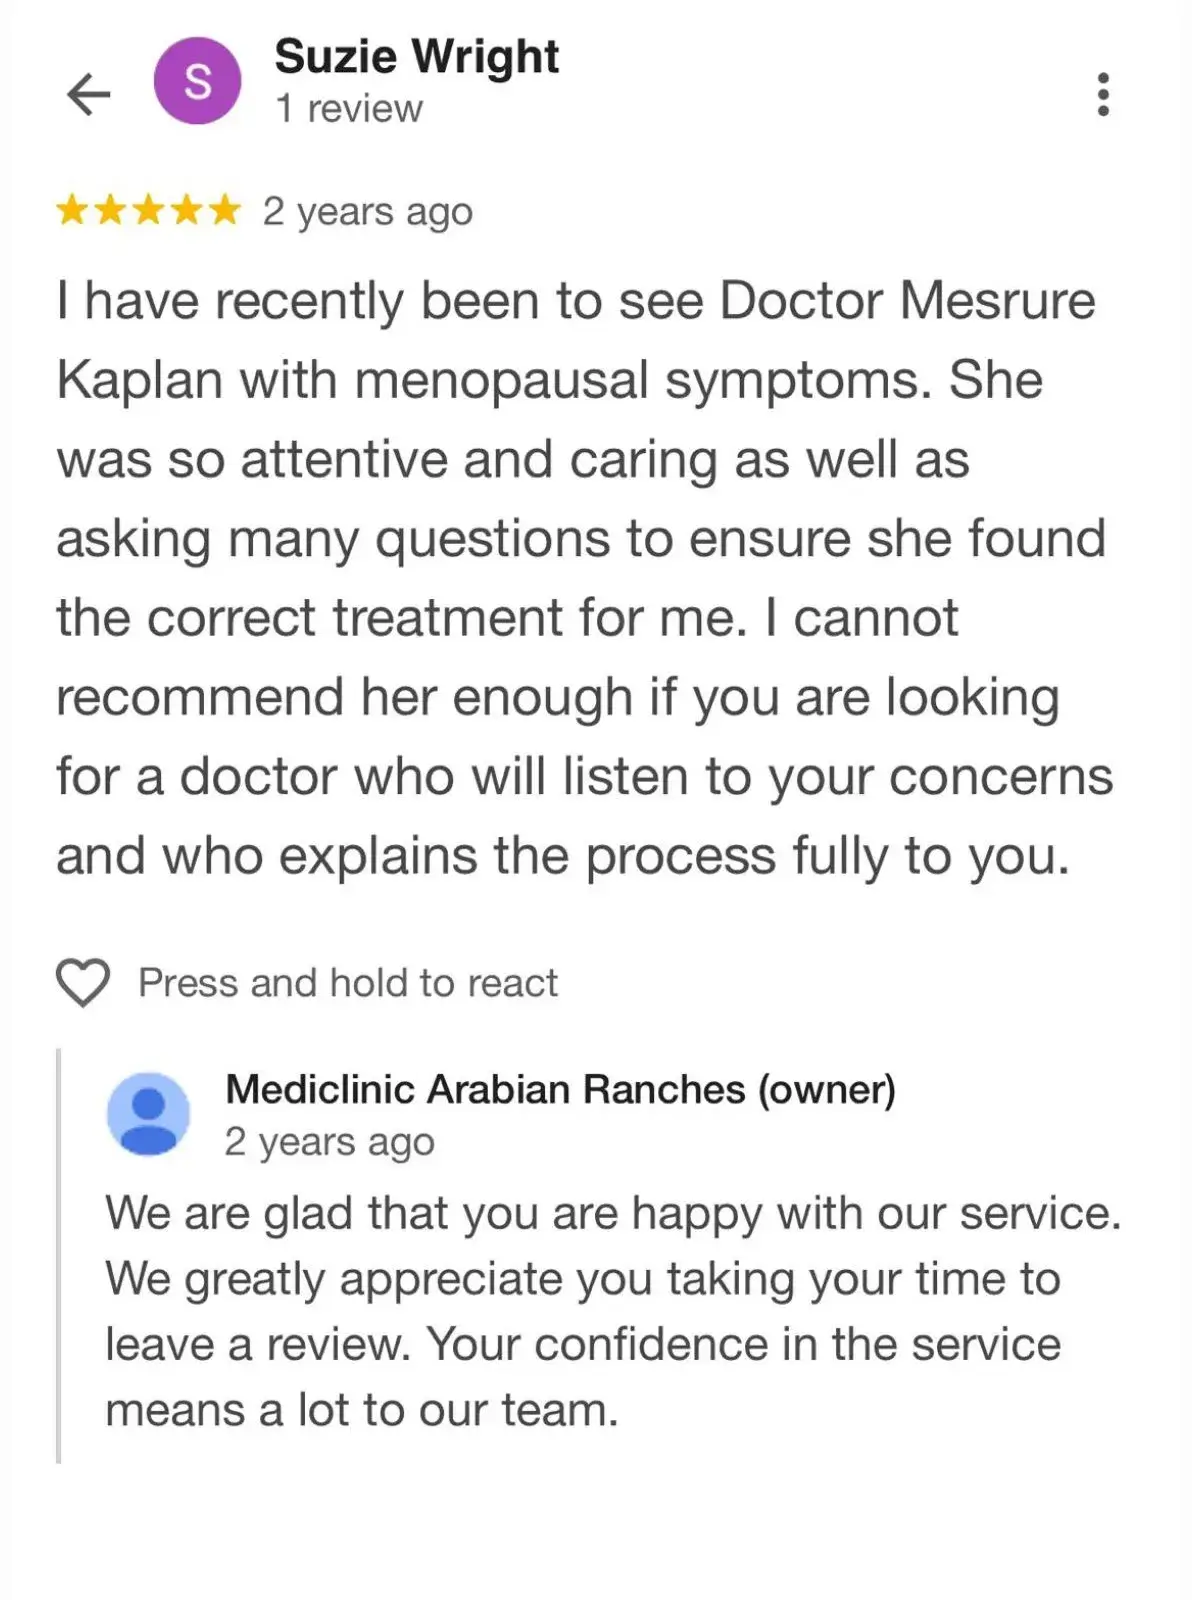Tap the back arrow icon
The height and width of the screenshot is (1600, 1192).
point(88,95)
